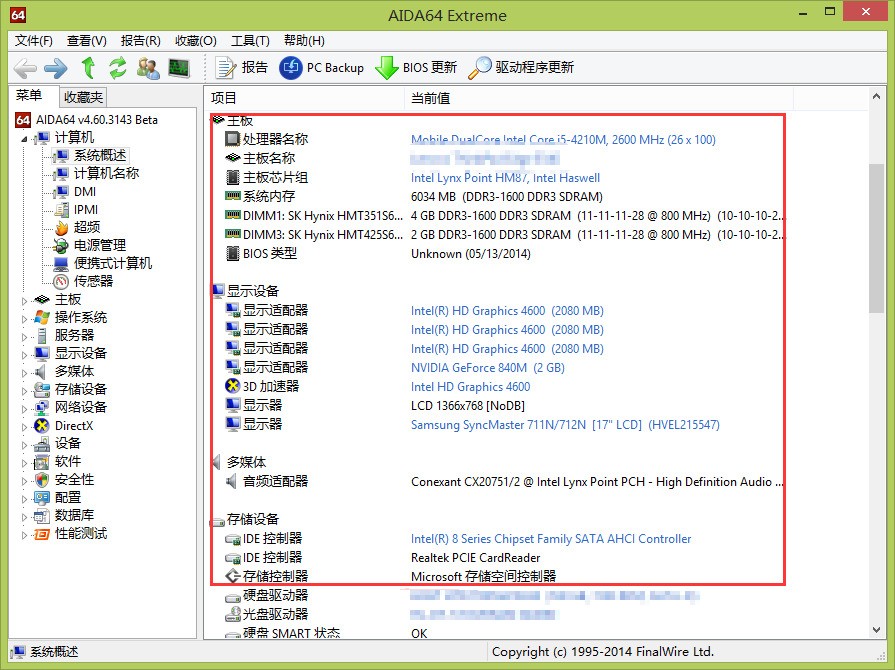Switch to the 收藏夹 tab

(x=83, y=97)
